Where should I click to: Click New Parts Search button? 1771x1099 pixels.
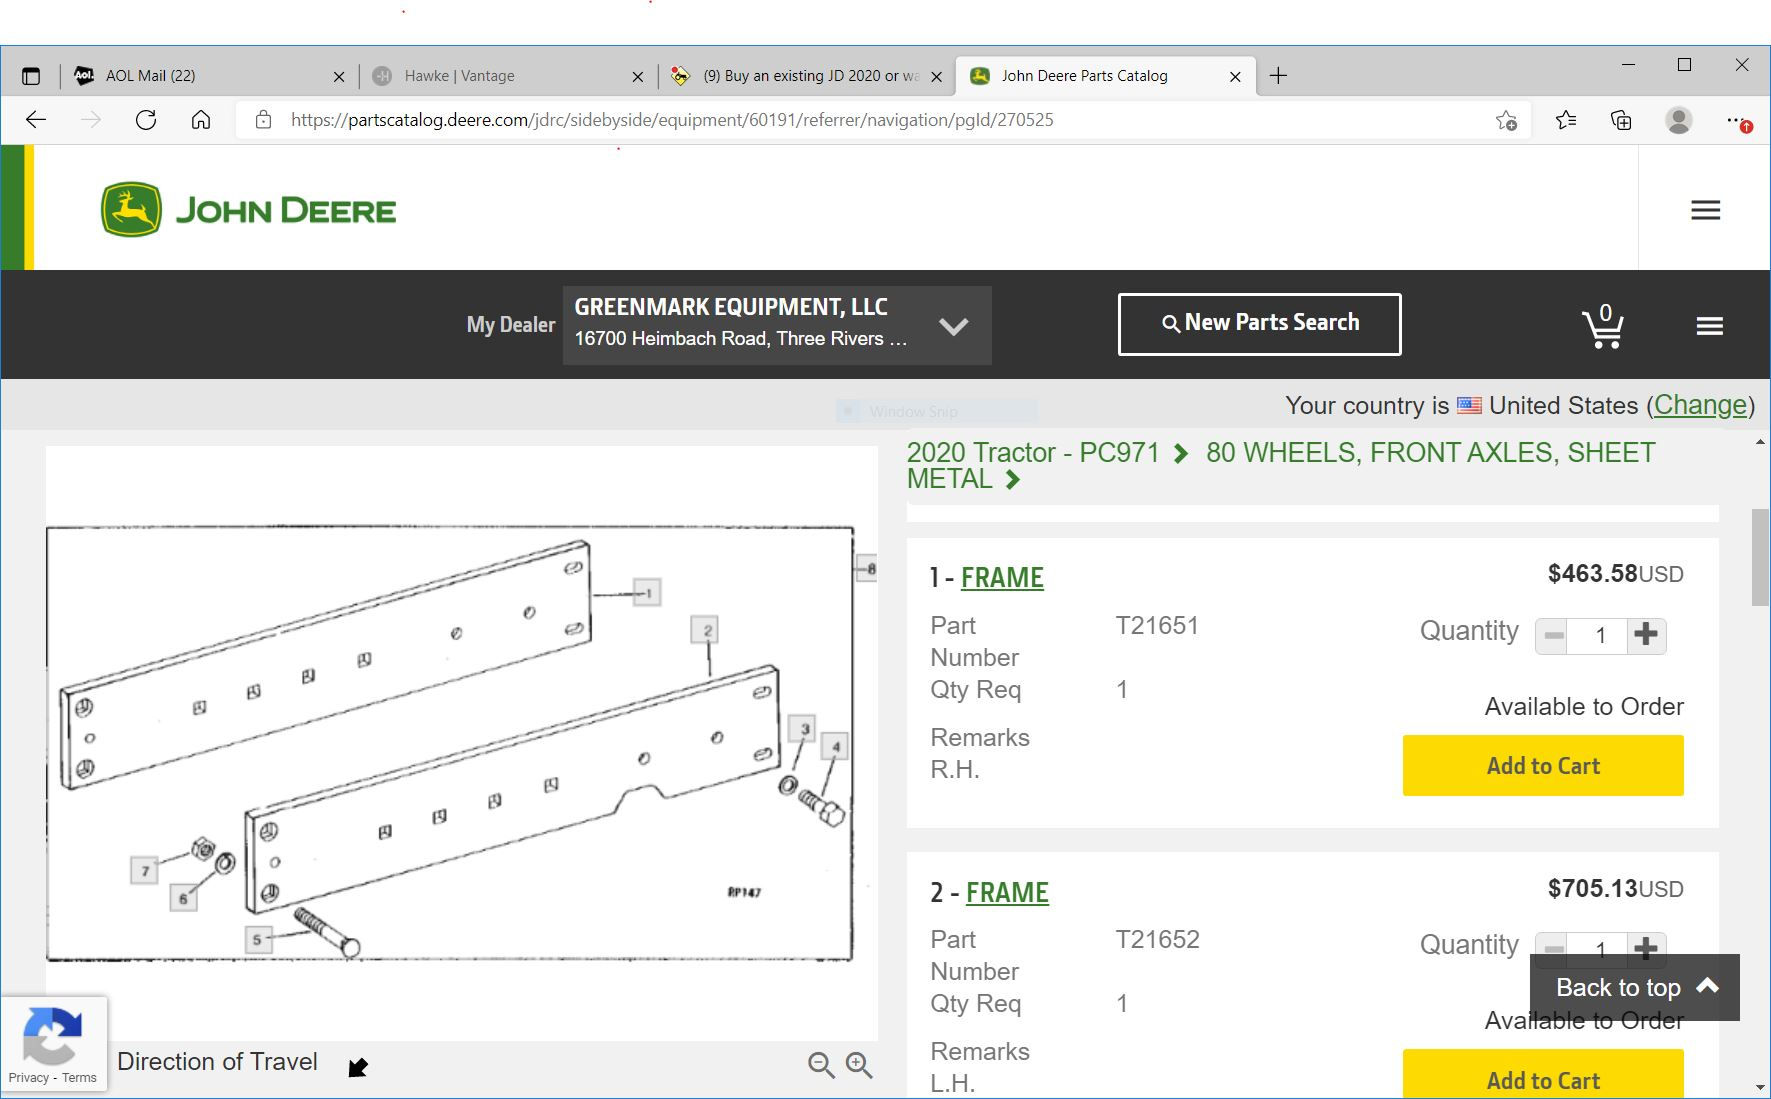(x=1259, y=324)
